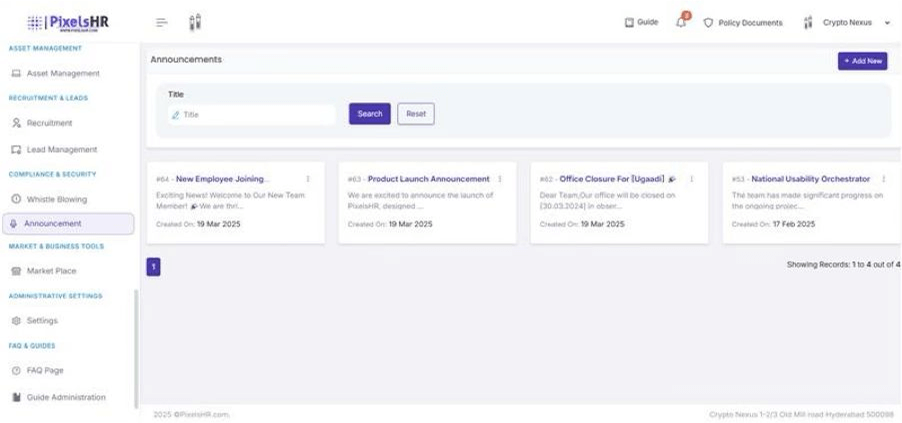Go to Lead Management
The height and width of the screenshot is (423, 902).
click(x=61, y=149)
